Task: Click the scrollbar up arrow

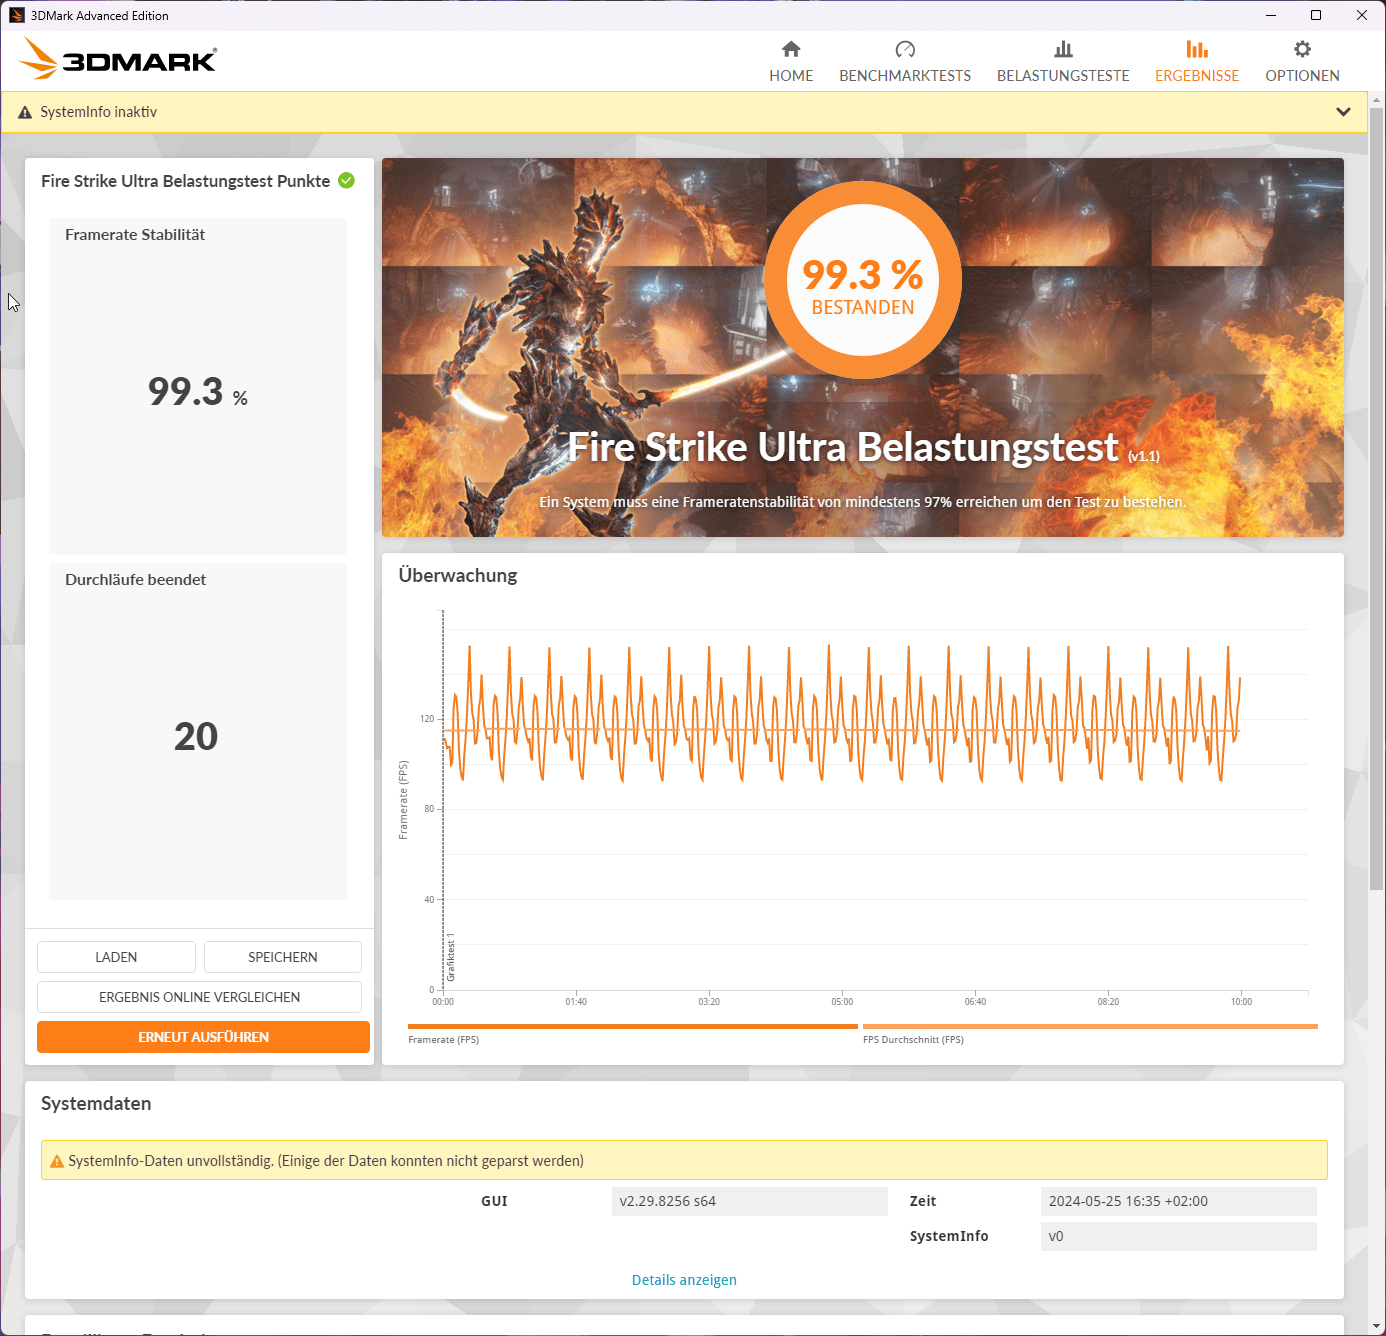Action: (x=1377, y=100)
